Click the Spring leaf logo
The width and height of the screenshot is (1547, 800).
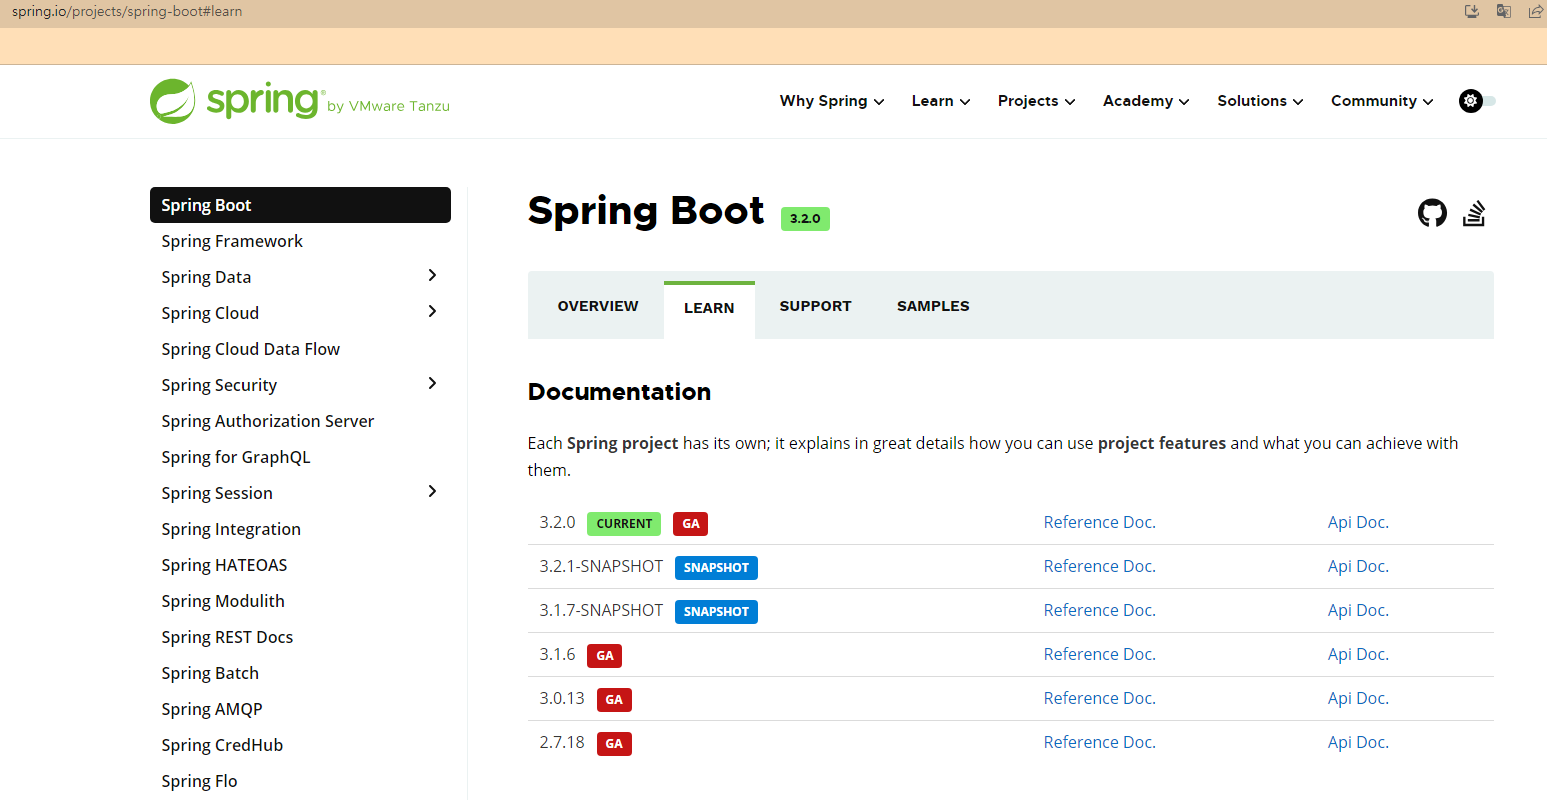(x=172, y=101)
